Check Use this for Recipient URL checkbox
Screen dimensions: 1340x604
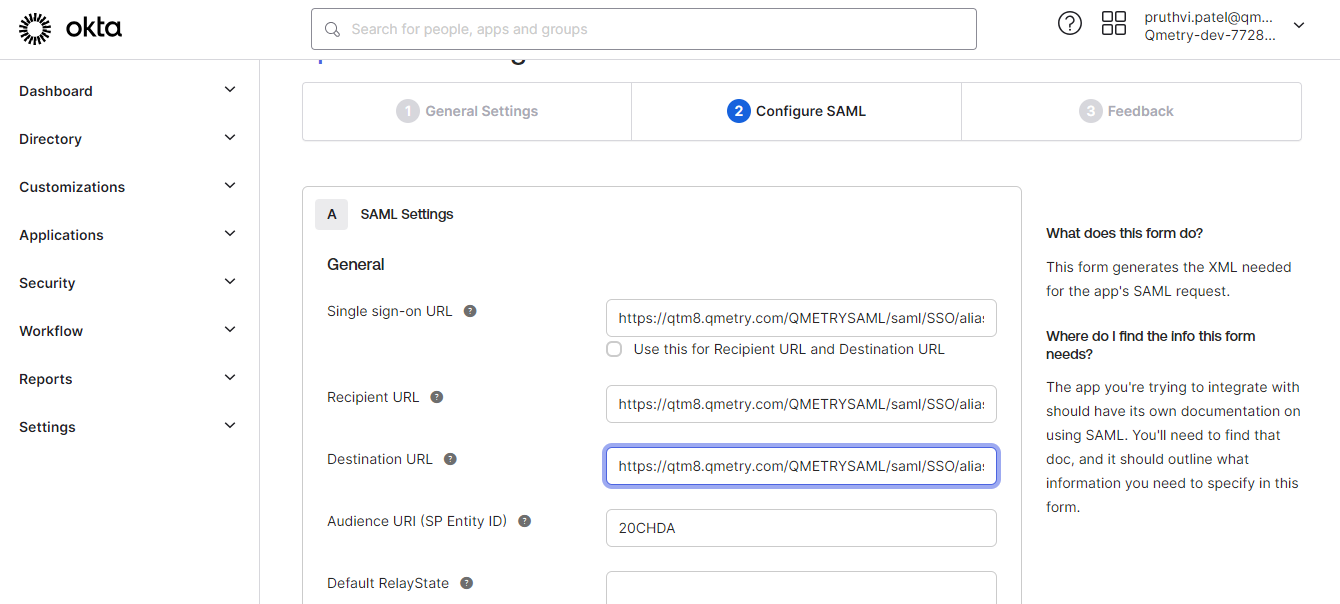pyautogui.click(x=614, y=349)
